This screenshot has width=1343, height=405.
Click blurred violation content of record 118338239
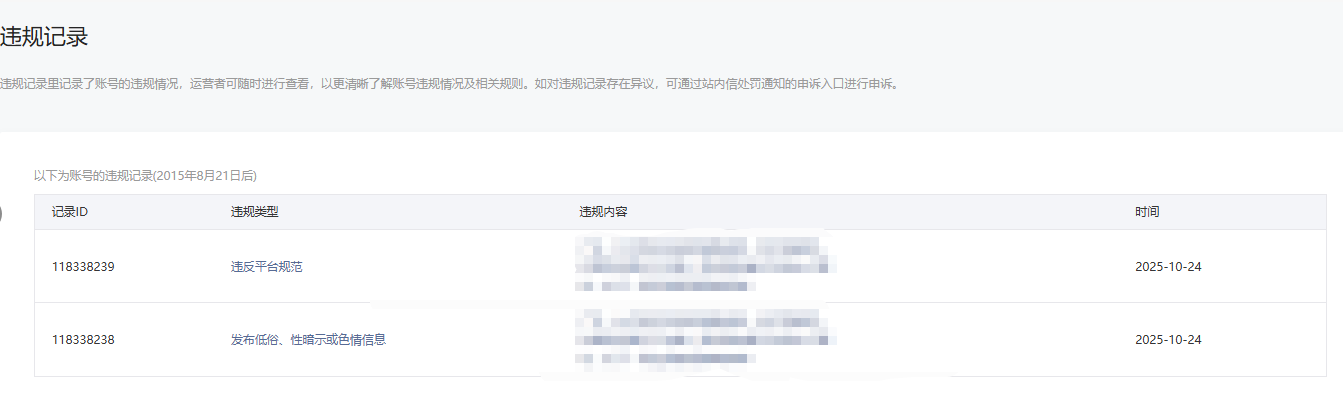click(x=705, y=265)
